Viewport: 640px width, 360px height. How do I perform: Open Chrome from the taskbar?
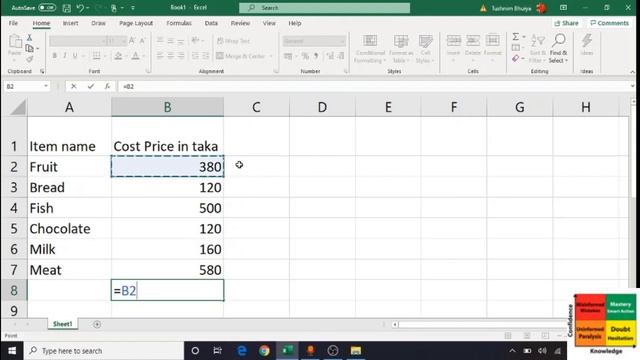[x=264, y=351]
